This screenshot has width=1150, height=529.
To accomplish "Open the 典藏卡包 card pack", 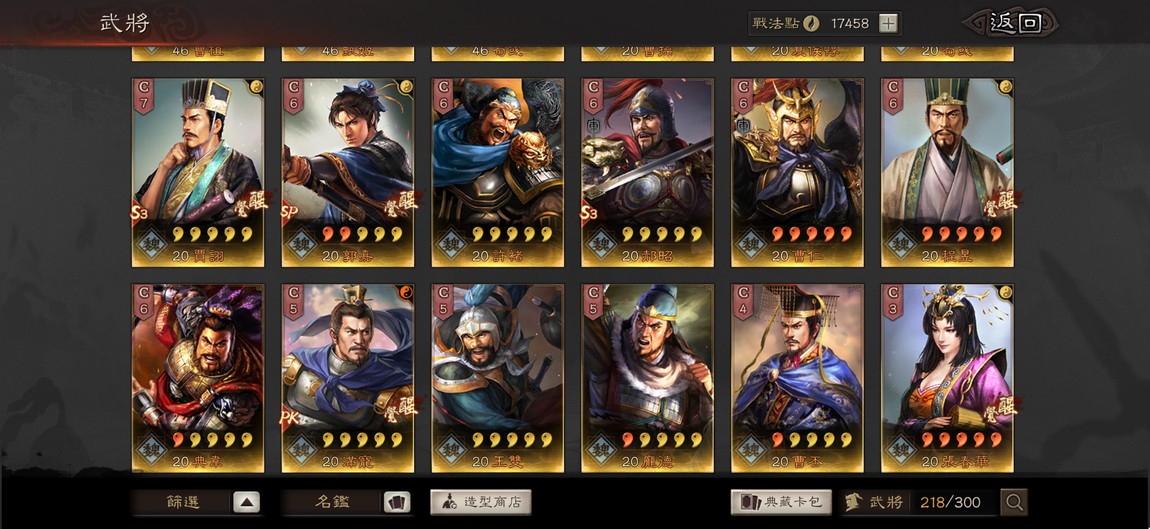I will tap(780, 503).
